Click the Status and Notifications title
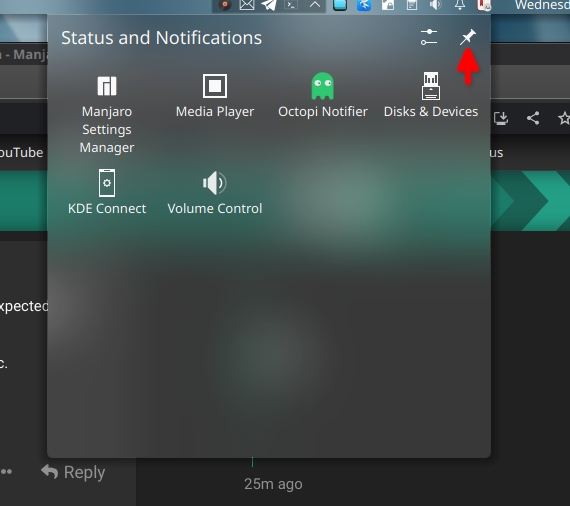570x506 pixels. click(161, 37)
